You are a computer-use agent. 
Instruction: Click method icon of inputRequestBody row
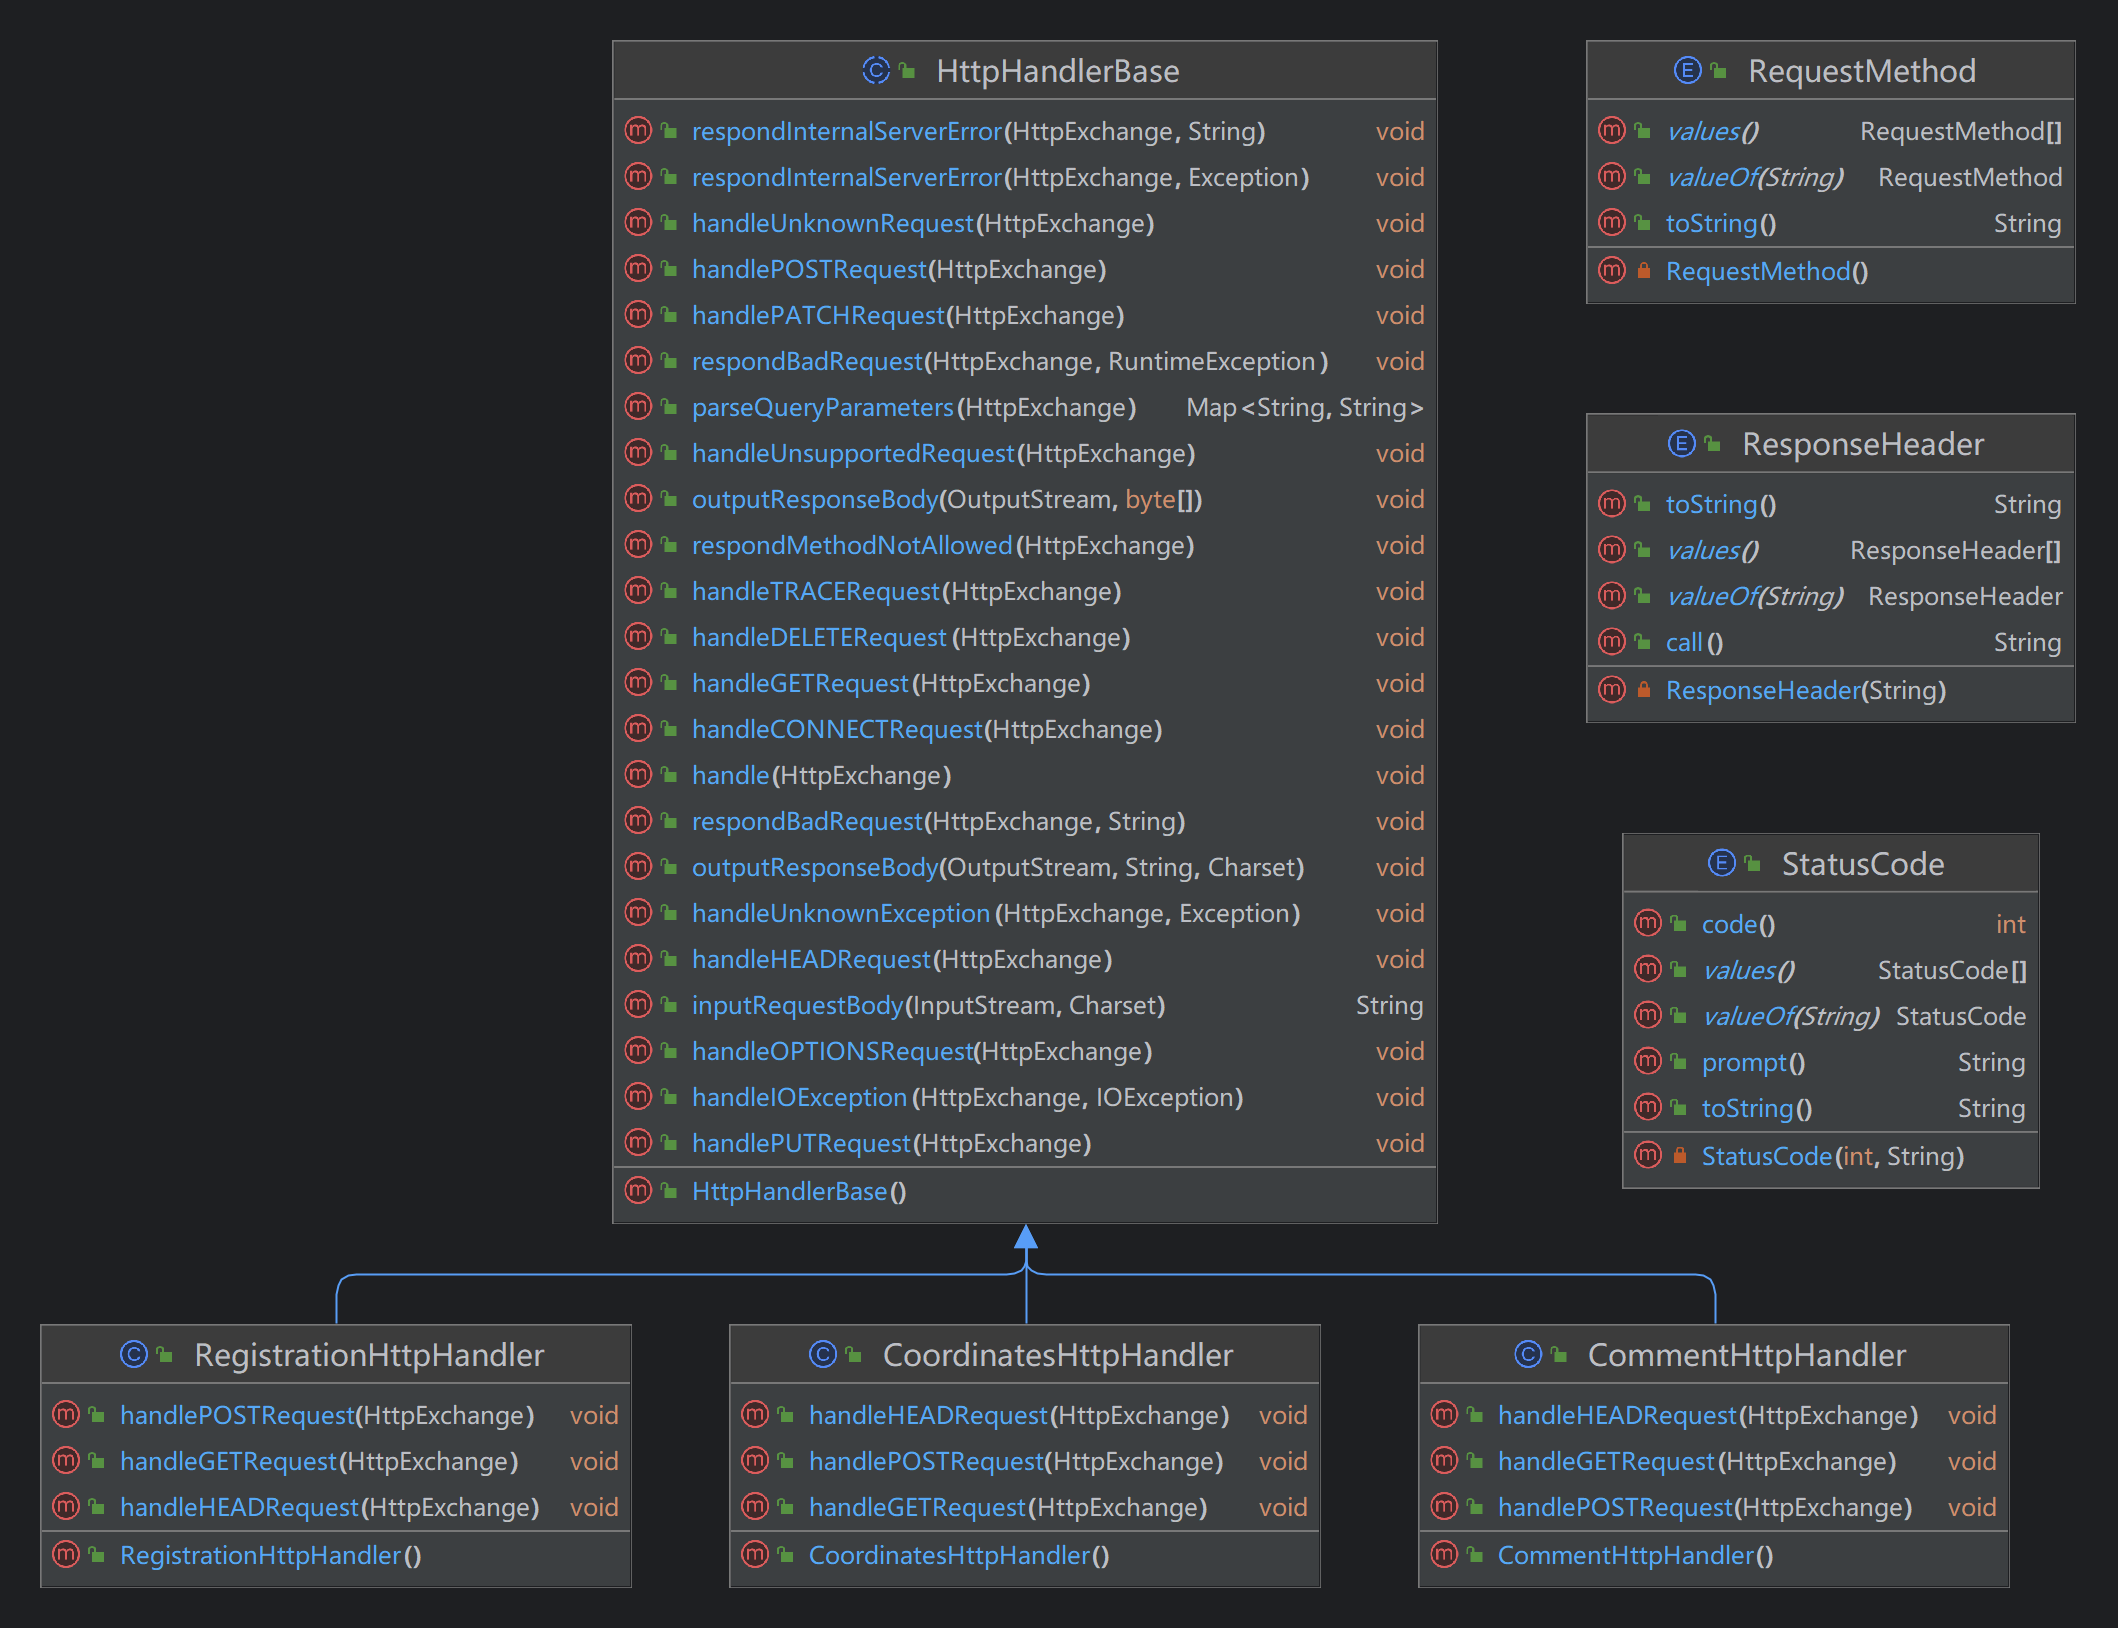point(638,1004)
